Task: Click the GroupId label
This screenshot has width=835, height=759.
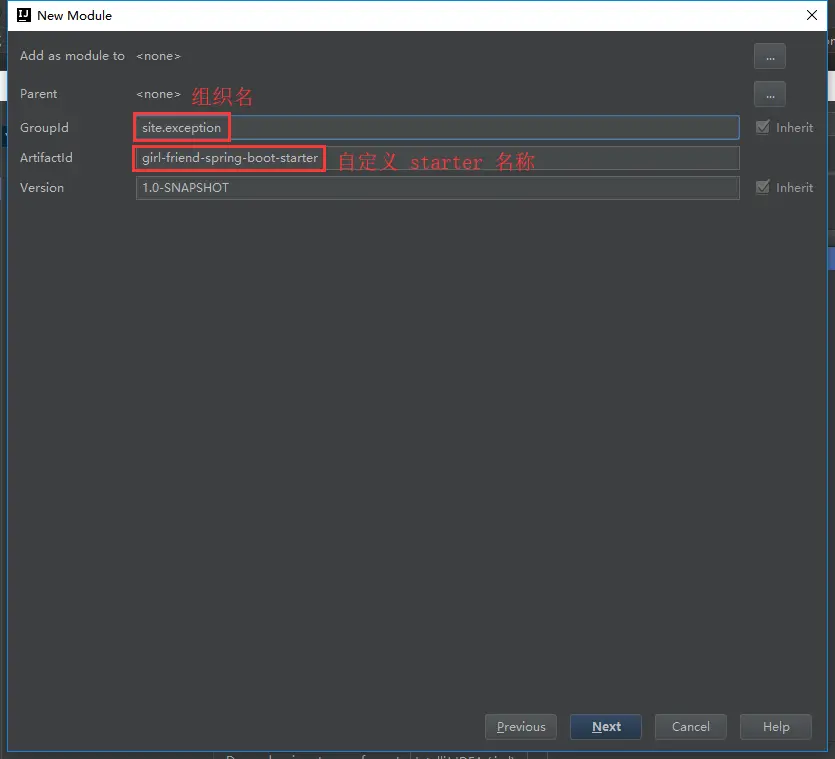Action: point(44,128)
